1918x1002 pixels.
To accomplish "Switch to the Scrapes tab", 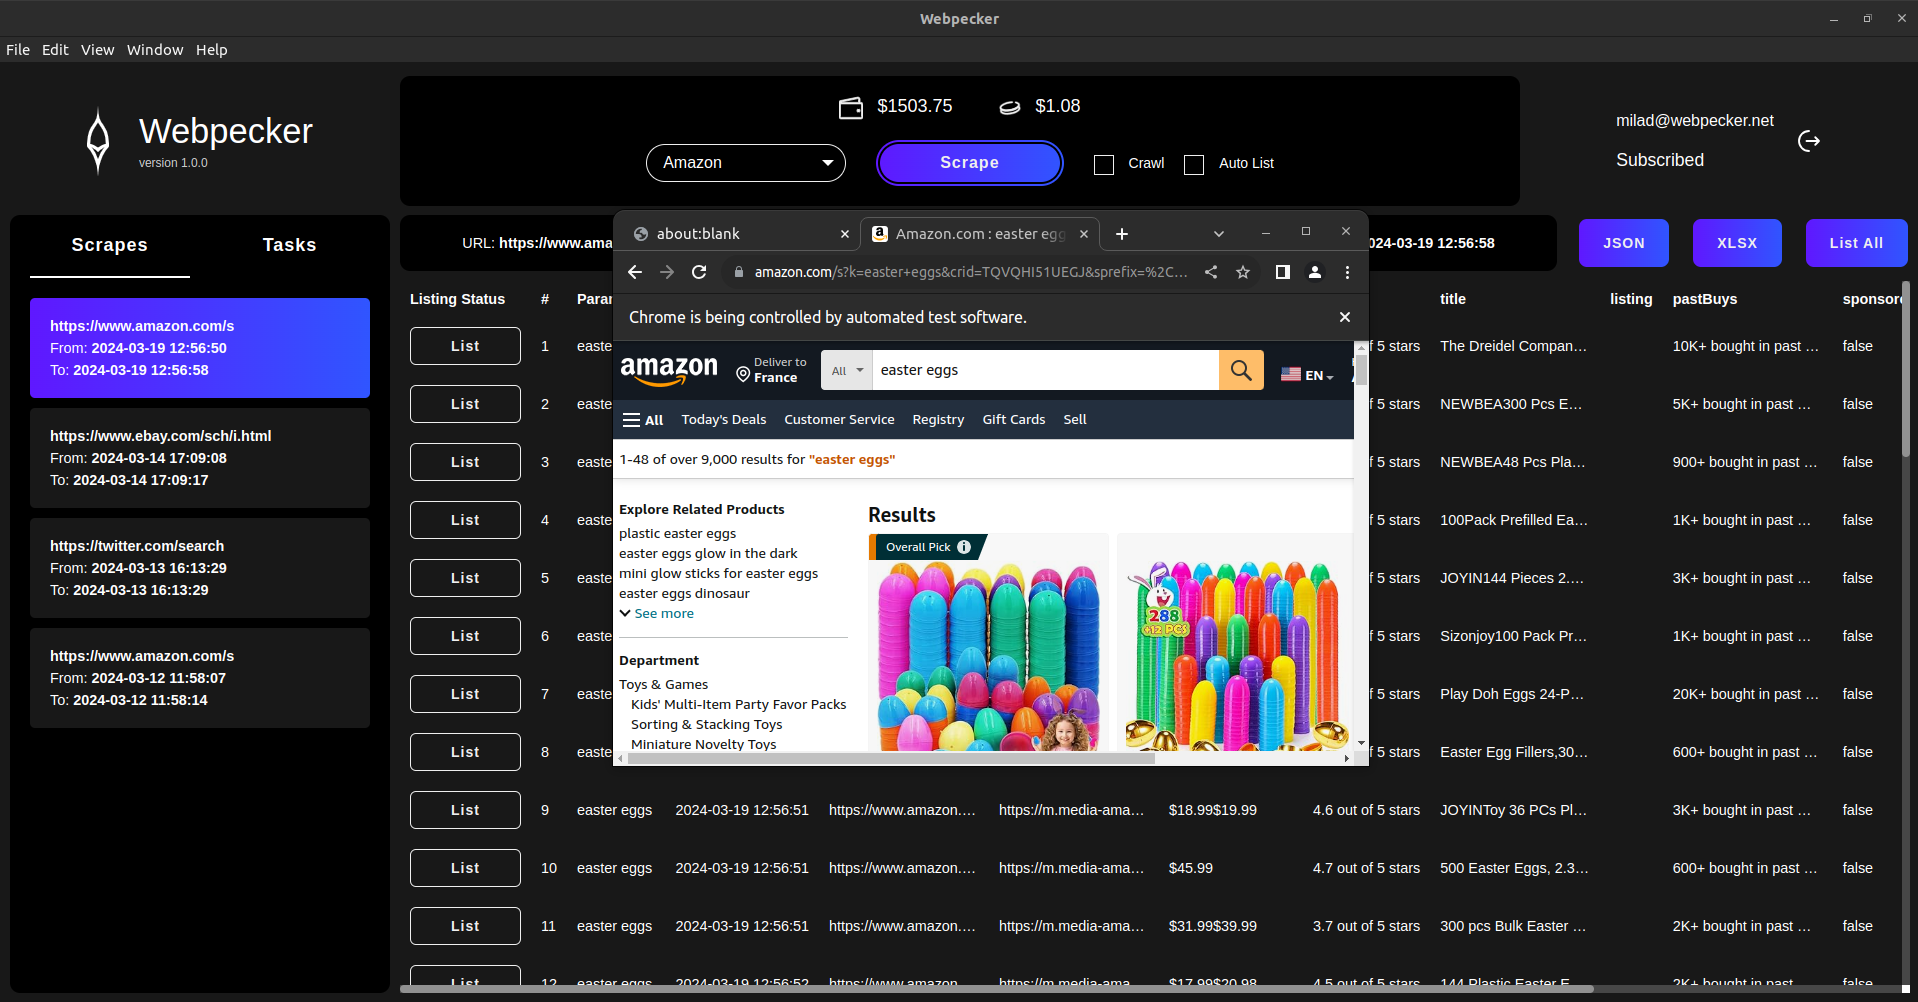I will pyautogui.click(x=110, y=246).
